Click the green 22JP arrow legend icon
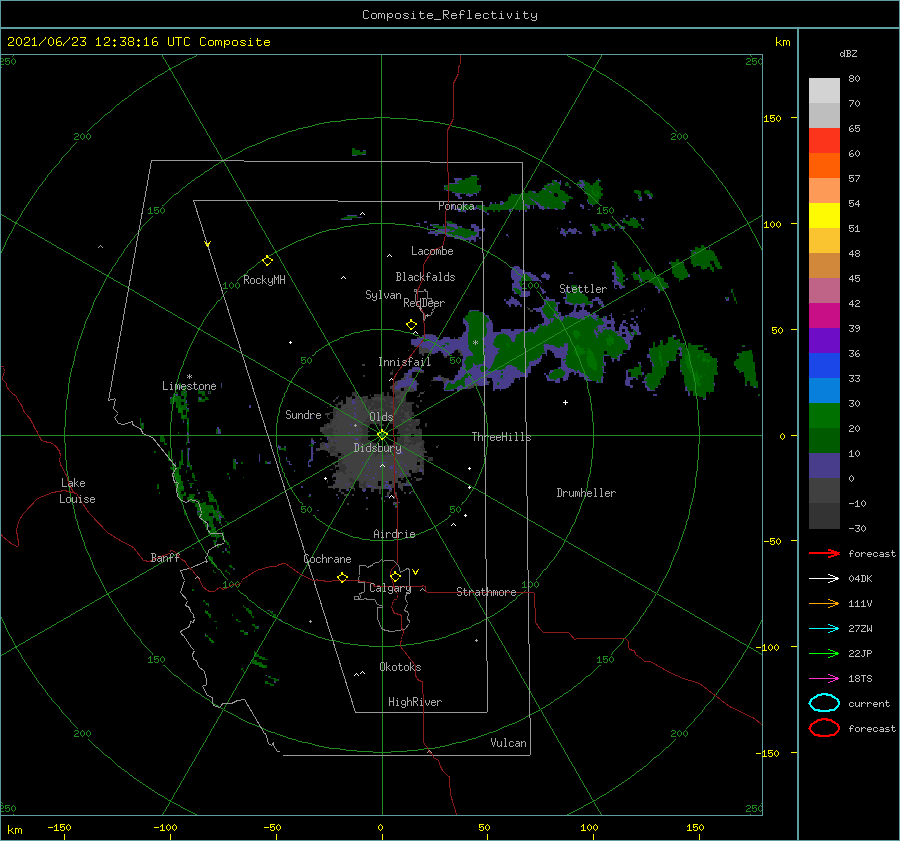 [824, 653]
